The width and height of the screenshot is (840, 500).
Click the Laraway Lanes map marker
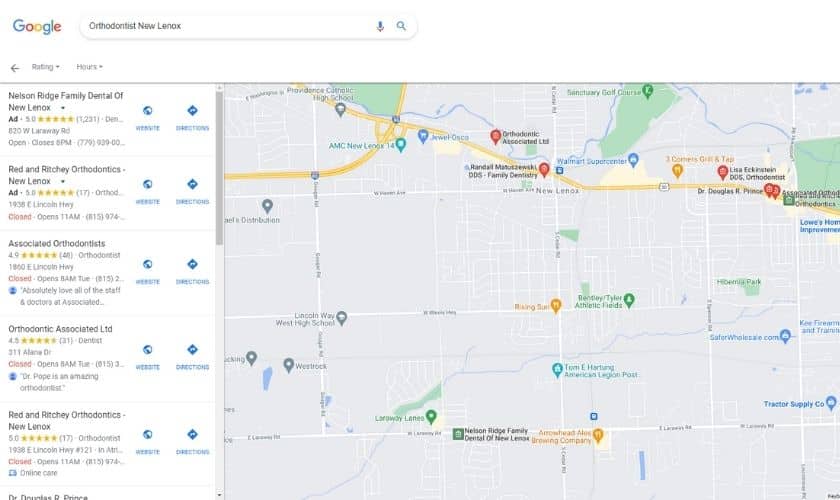(x=431, y=417)
